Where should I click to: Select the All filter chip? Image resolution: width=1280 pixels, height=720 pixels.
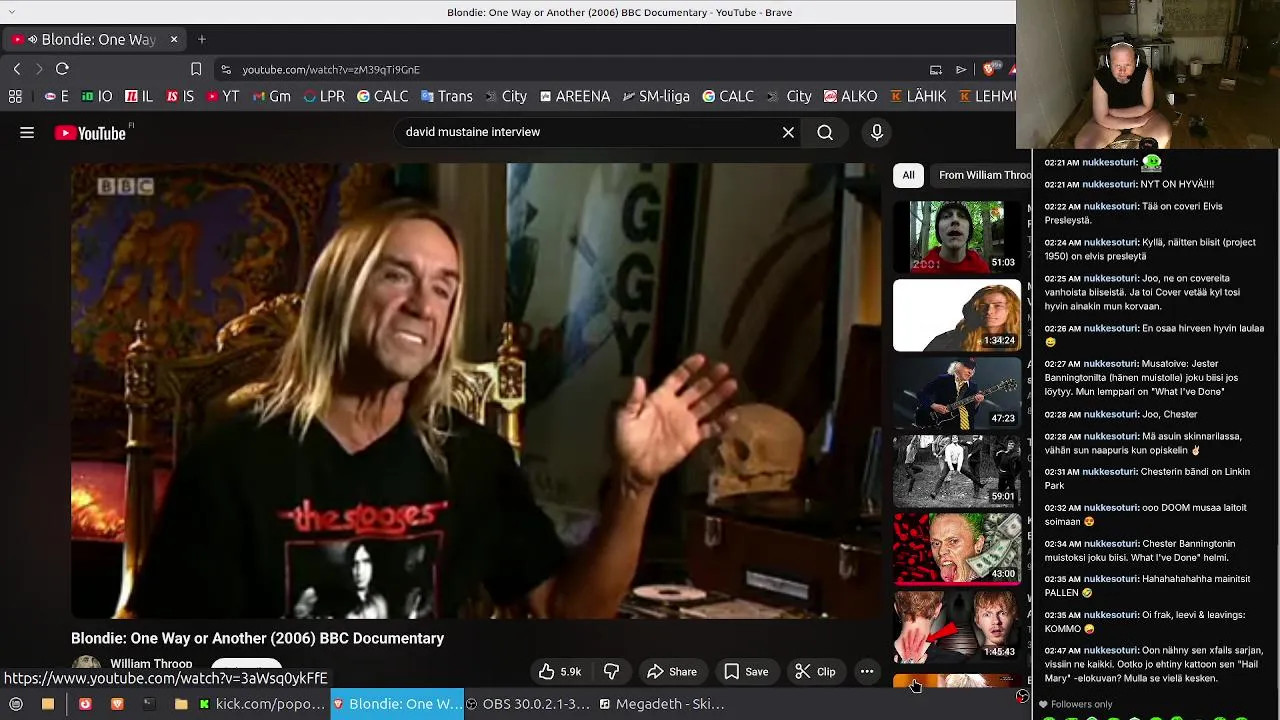click(x=908, y=175)
